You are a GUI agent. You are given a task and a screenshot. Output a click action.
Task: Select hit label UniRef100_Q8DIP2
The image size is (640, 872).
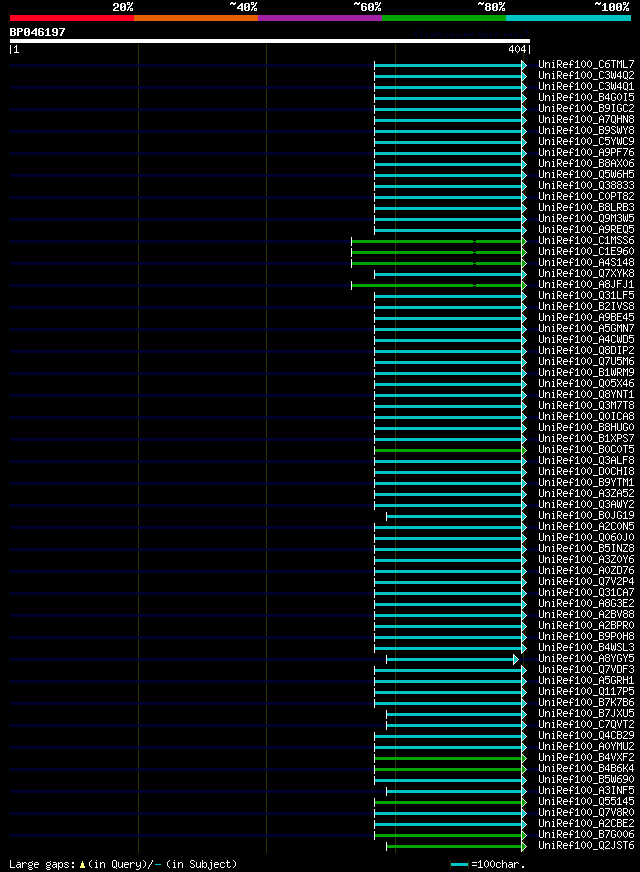pyautogui.click(x=586, y=350)
